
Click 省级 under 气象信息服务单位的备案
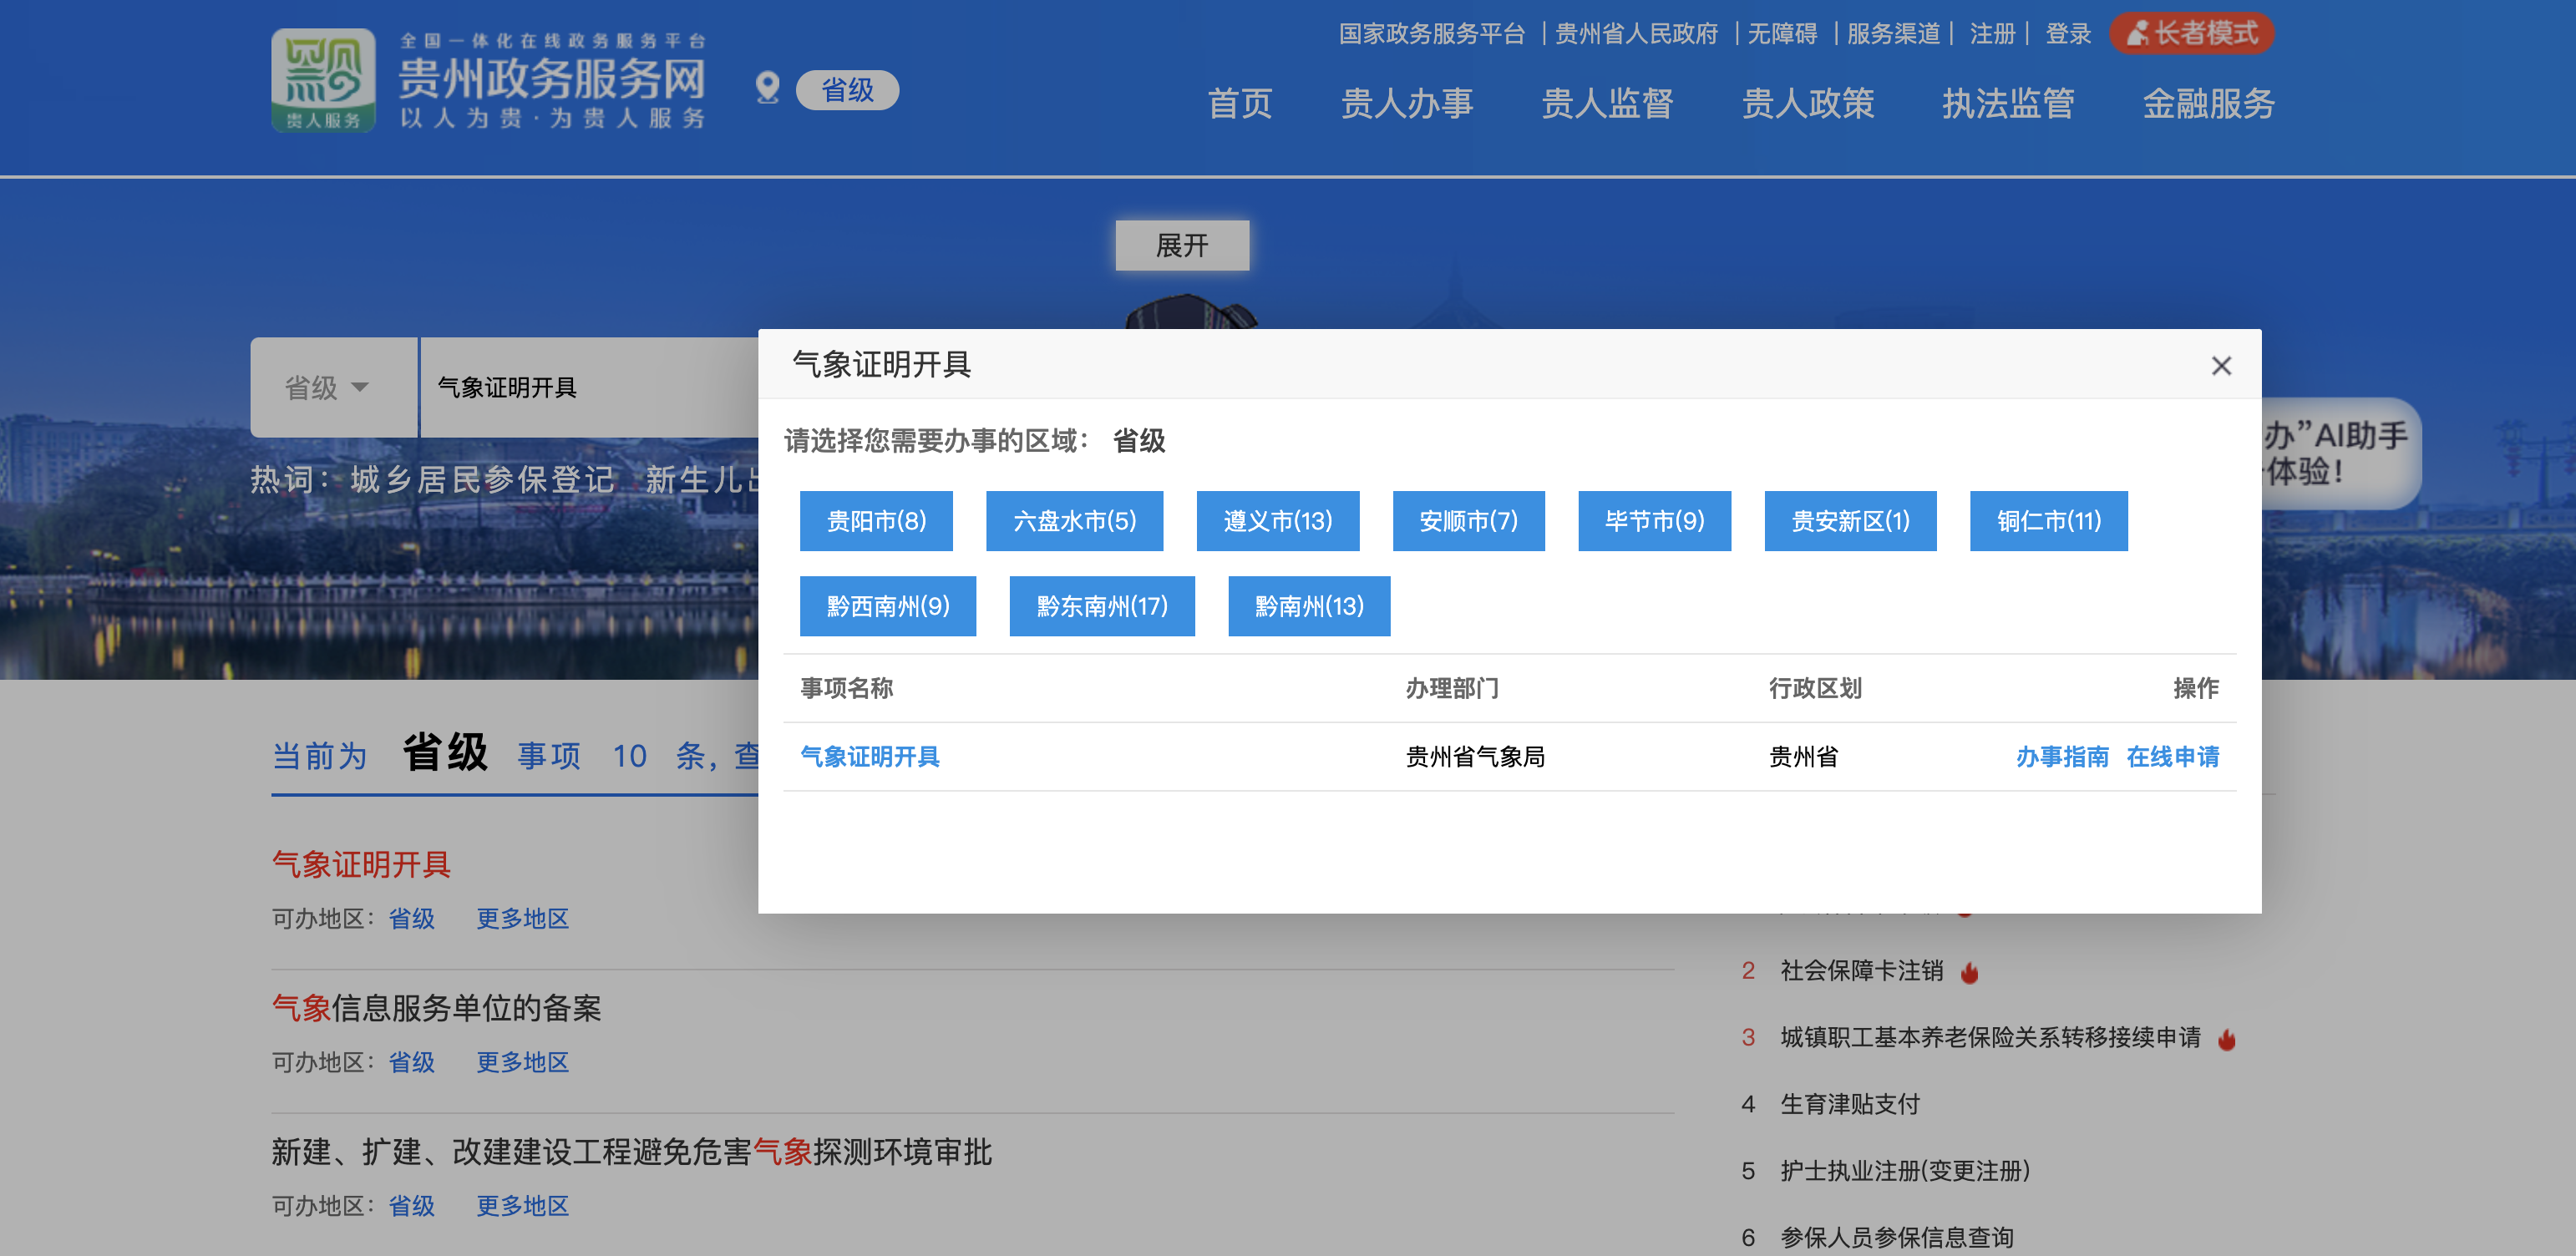(x=411, y=1063)
